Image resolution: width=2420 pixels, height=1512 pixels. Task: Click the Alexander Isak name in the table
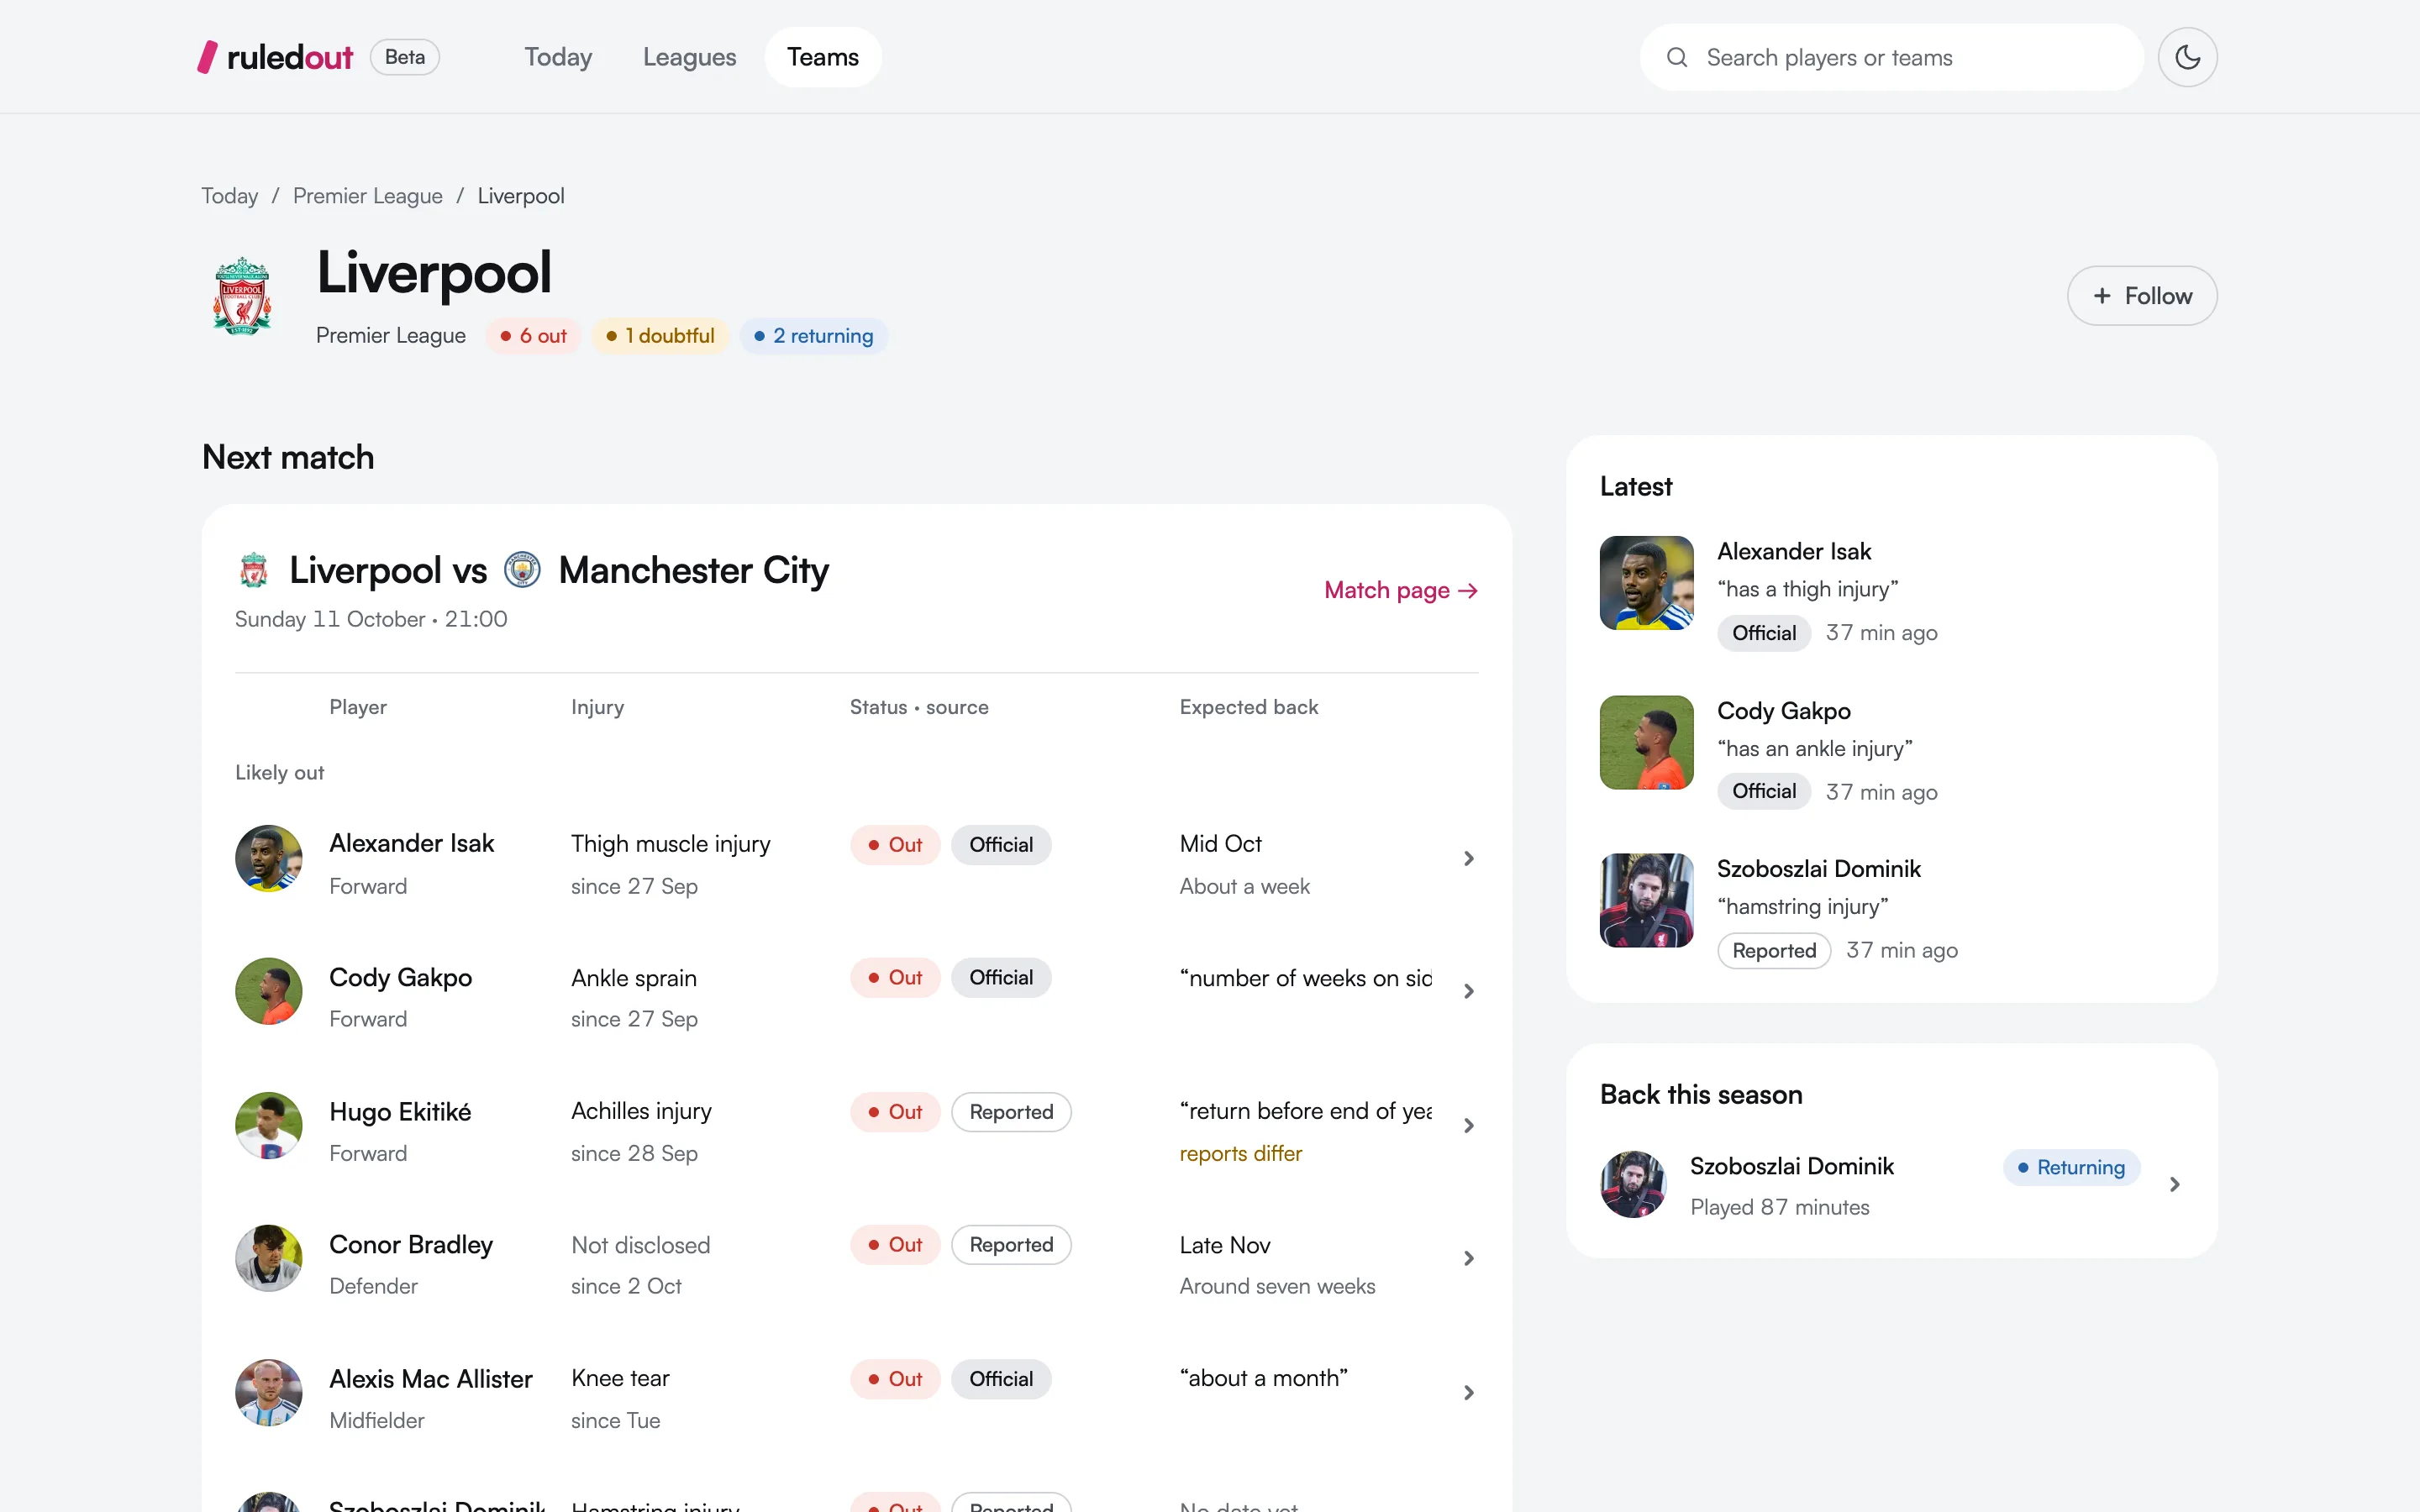click(x=411, y=844)
